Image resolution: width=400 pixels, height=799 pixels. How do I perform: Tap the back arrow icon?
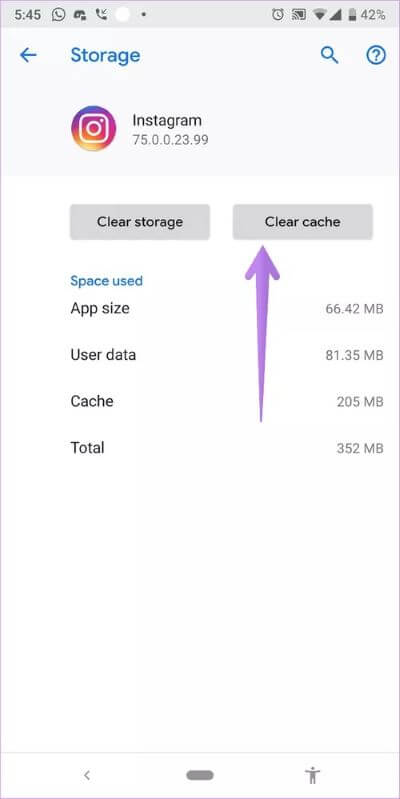coord(28,55)
